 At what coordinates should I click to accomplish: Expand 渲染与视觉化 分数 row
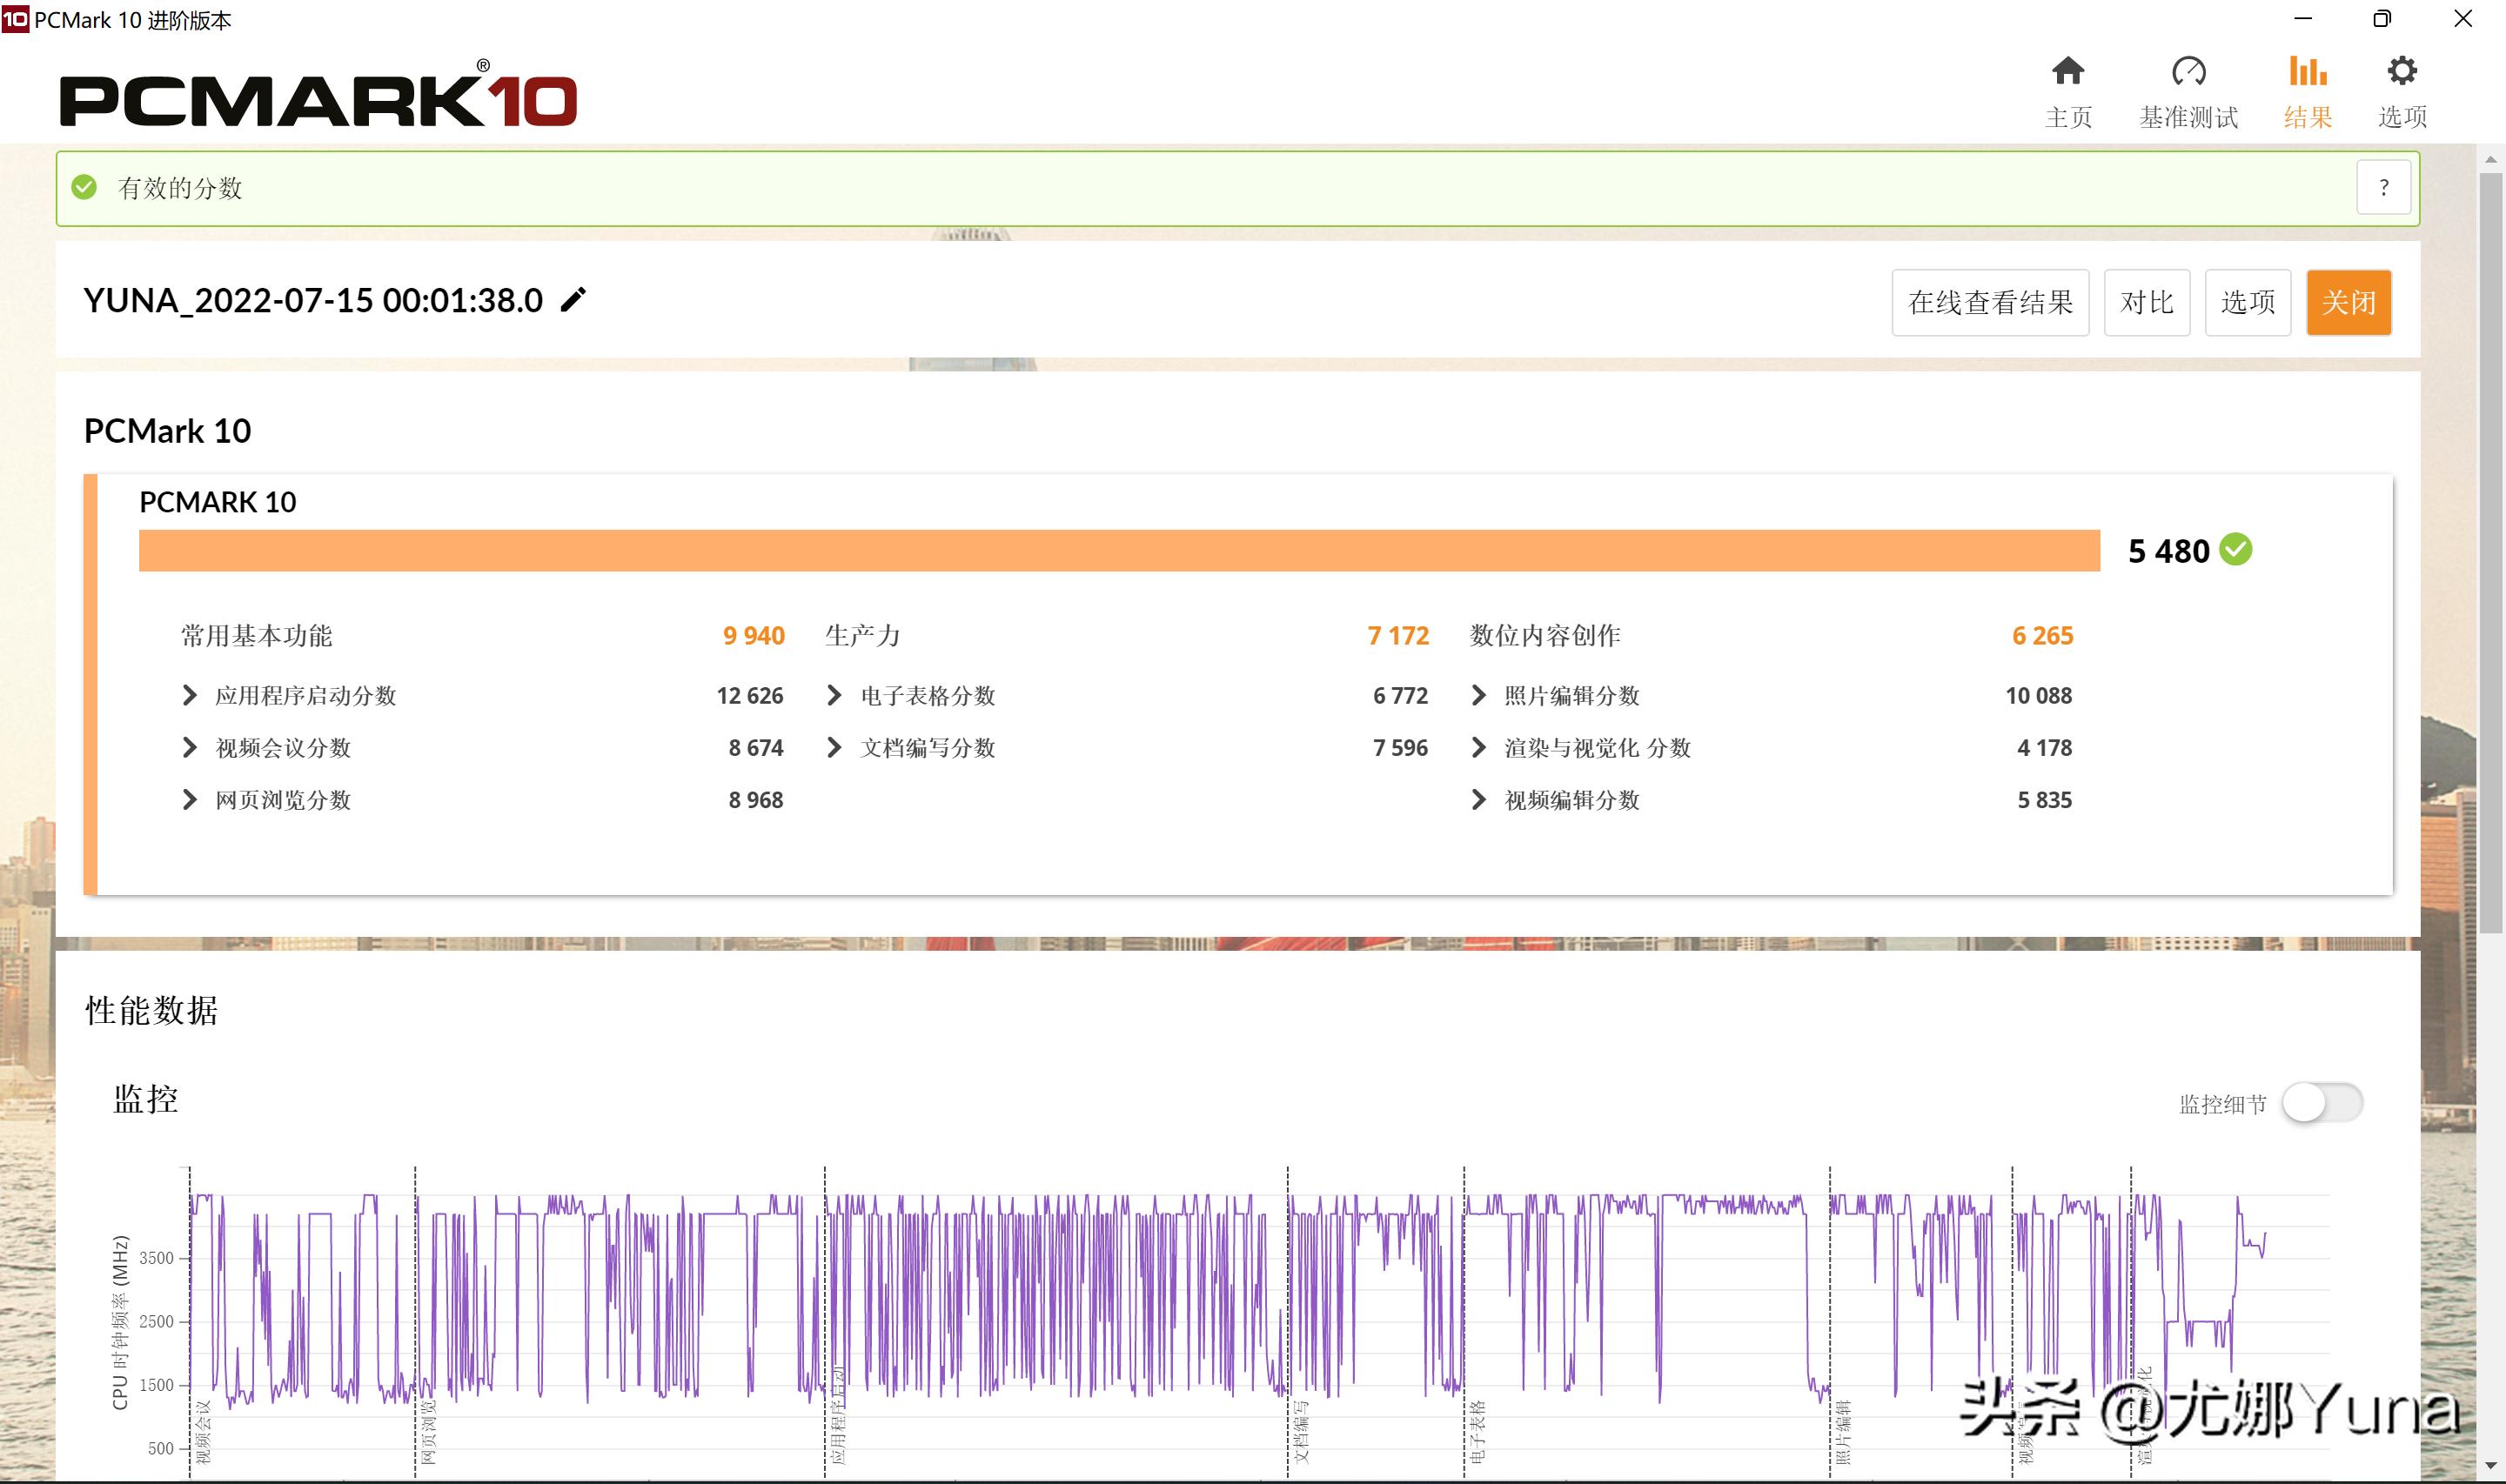1479,747
